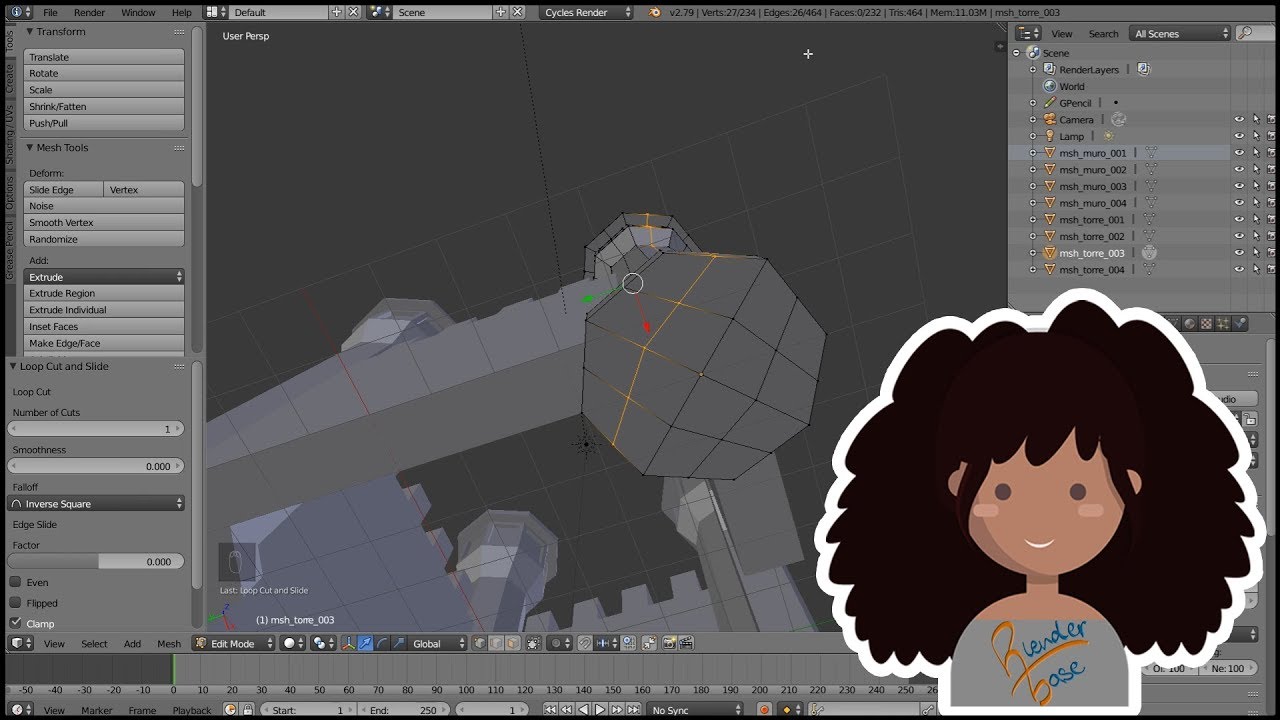Click the translate manipulator arrow icon
This screenshot has width=1280, height=720.
[x=366, y=643]
